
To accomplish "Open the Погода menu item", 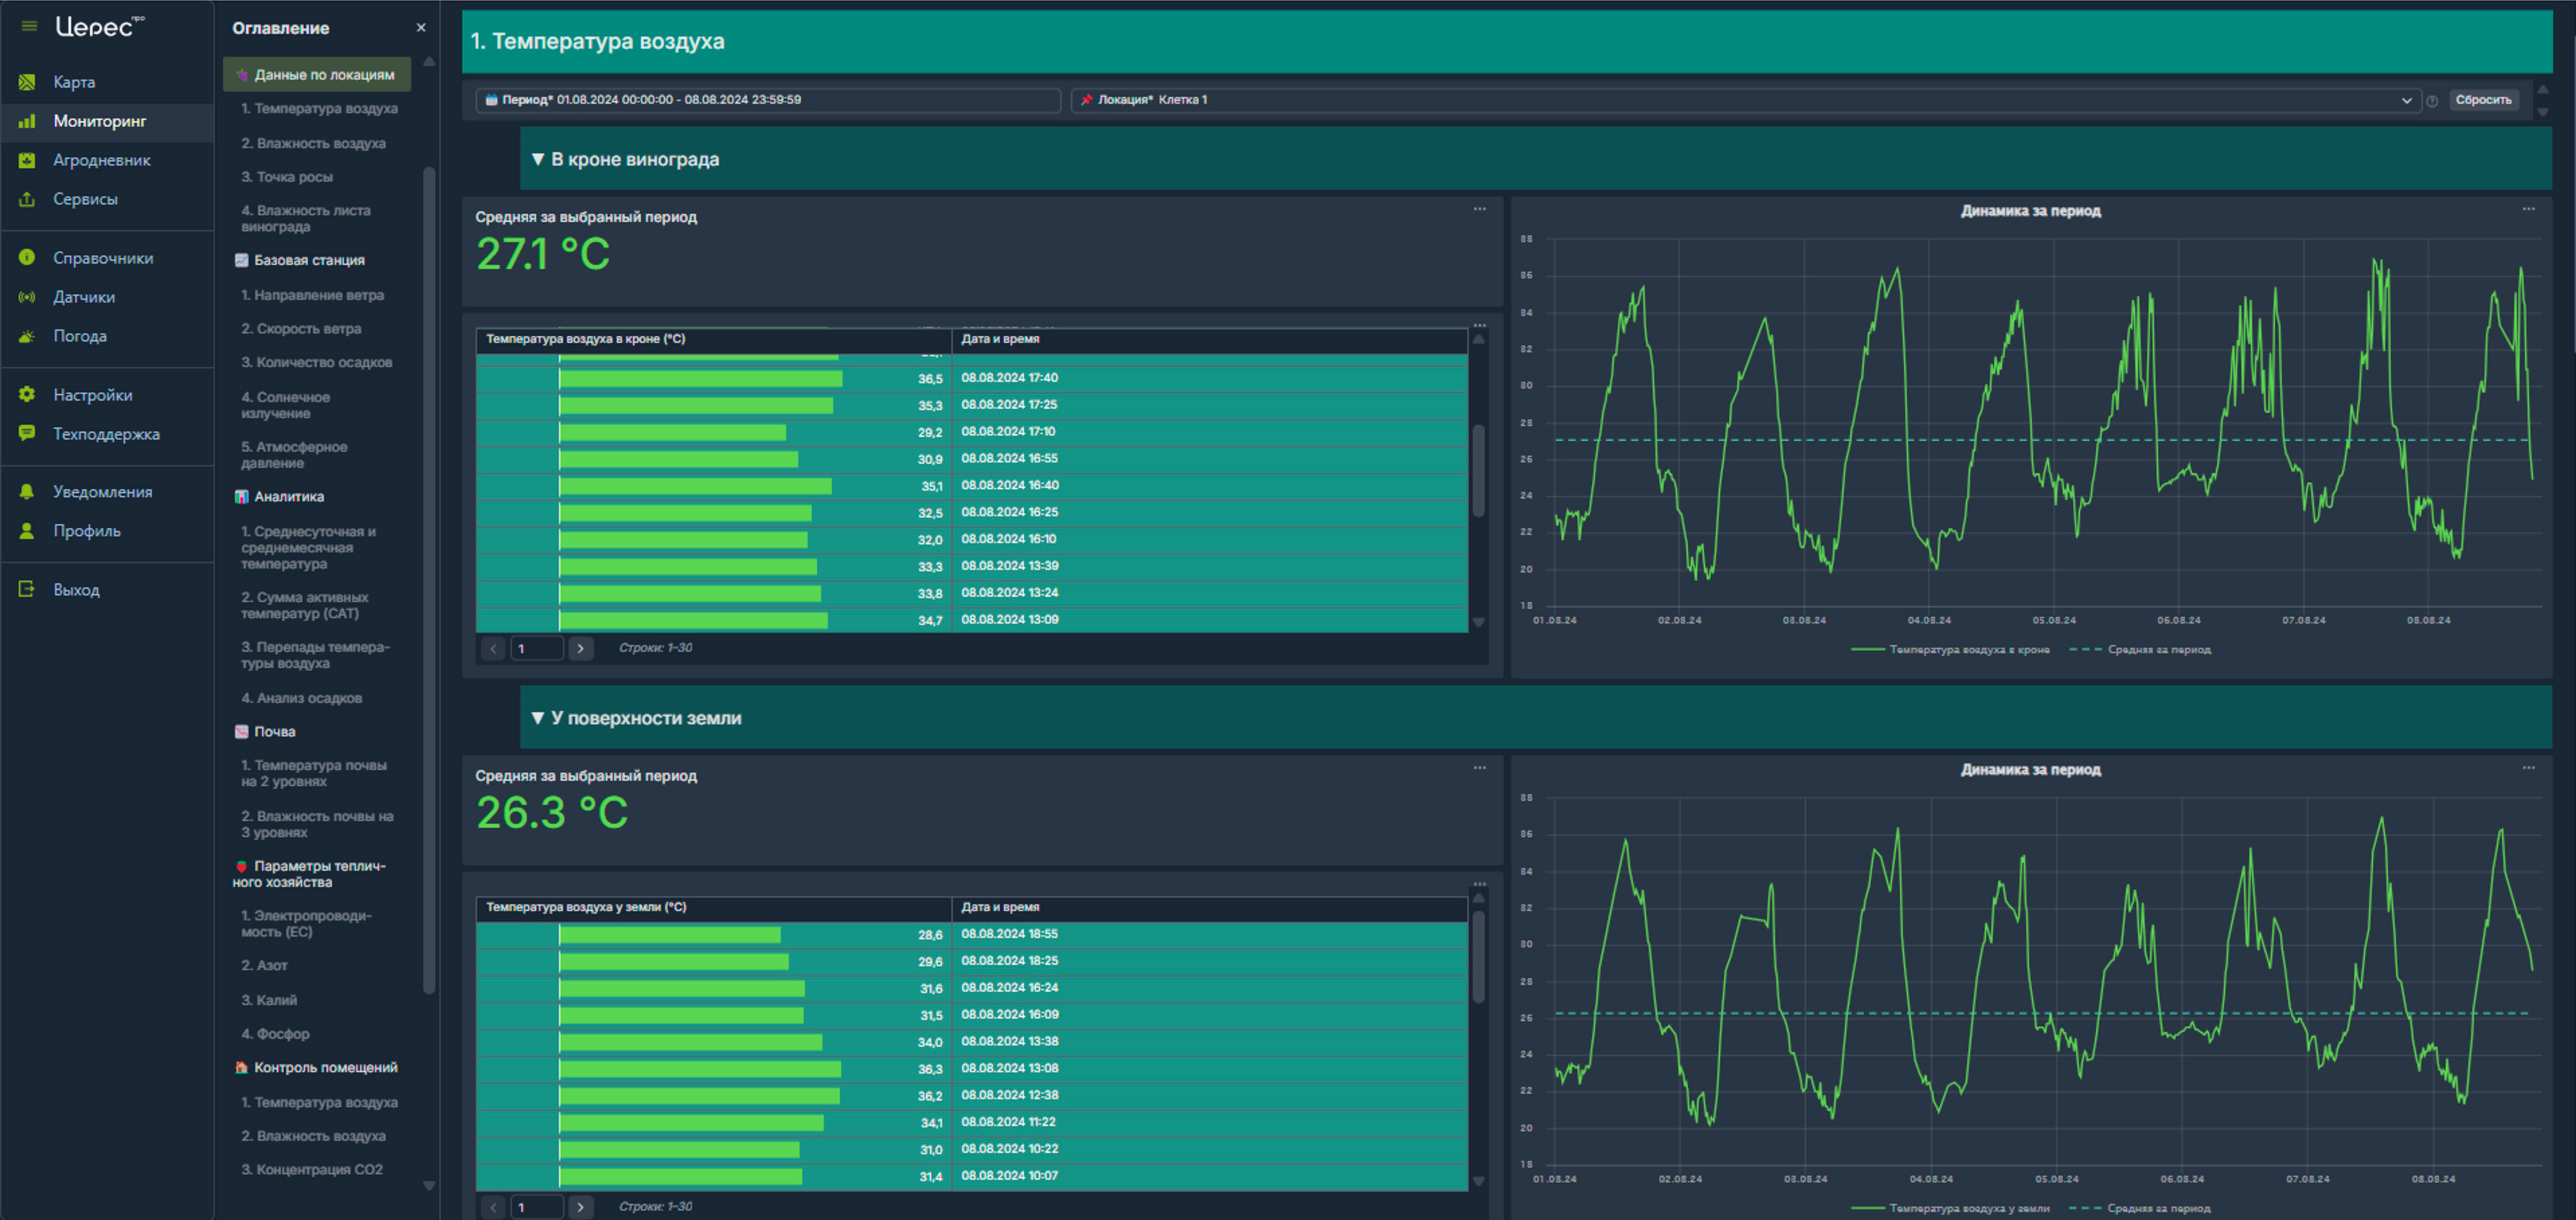I will [107, 336].
